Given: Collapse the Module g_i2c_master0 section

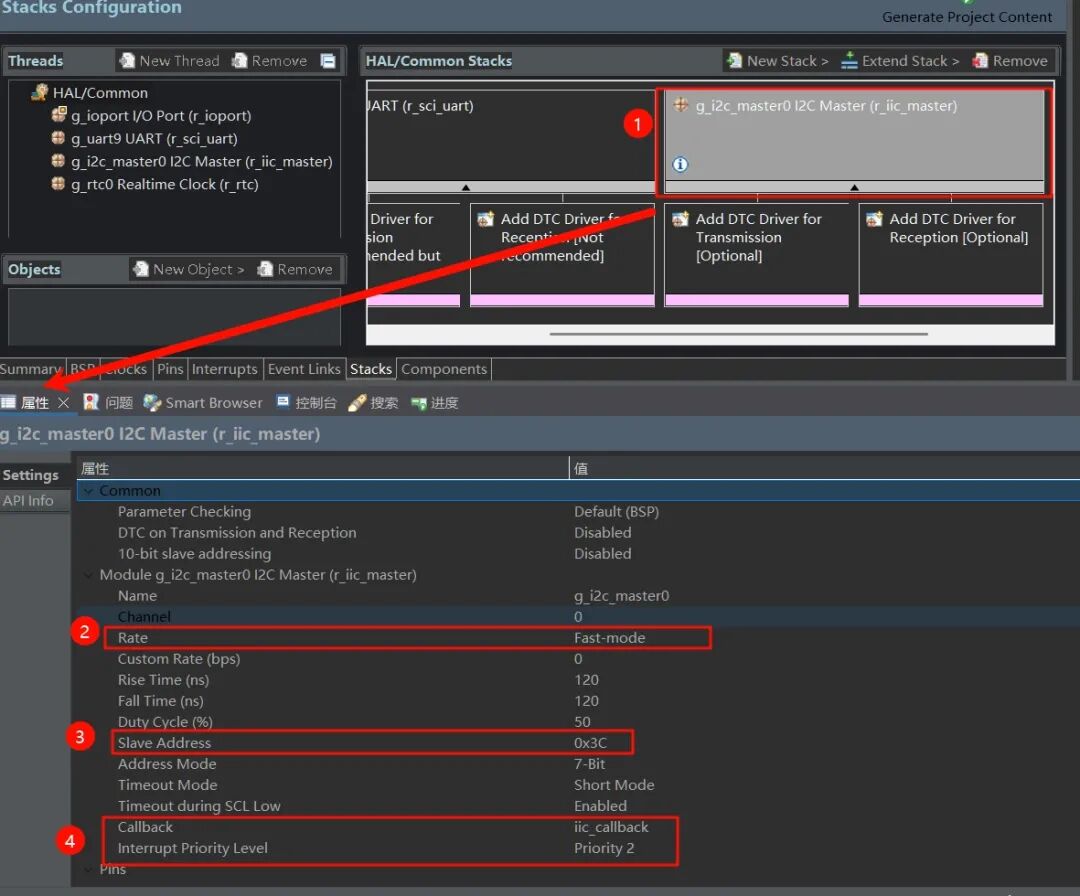Looking at the screenshot, I should tap(89, 575).
